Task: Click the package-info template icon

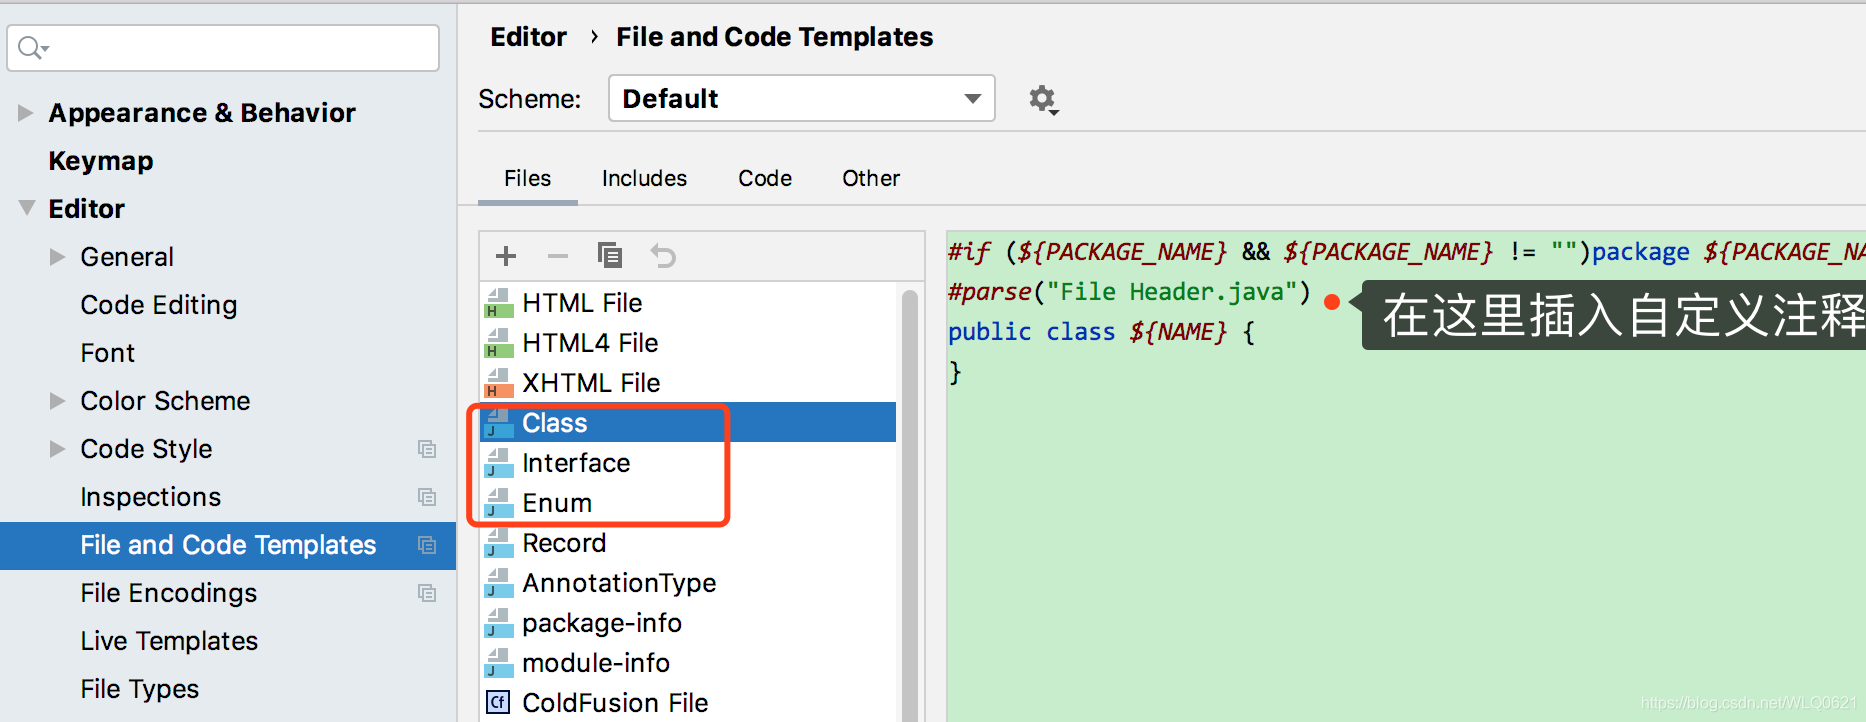Action: click(498, 623)
